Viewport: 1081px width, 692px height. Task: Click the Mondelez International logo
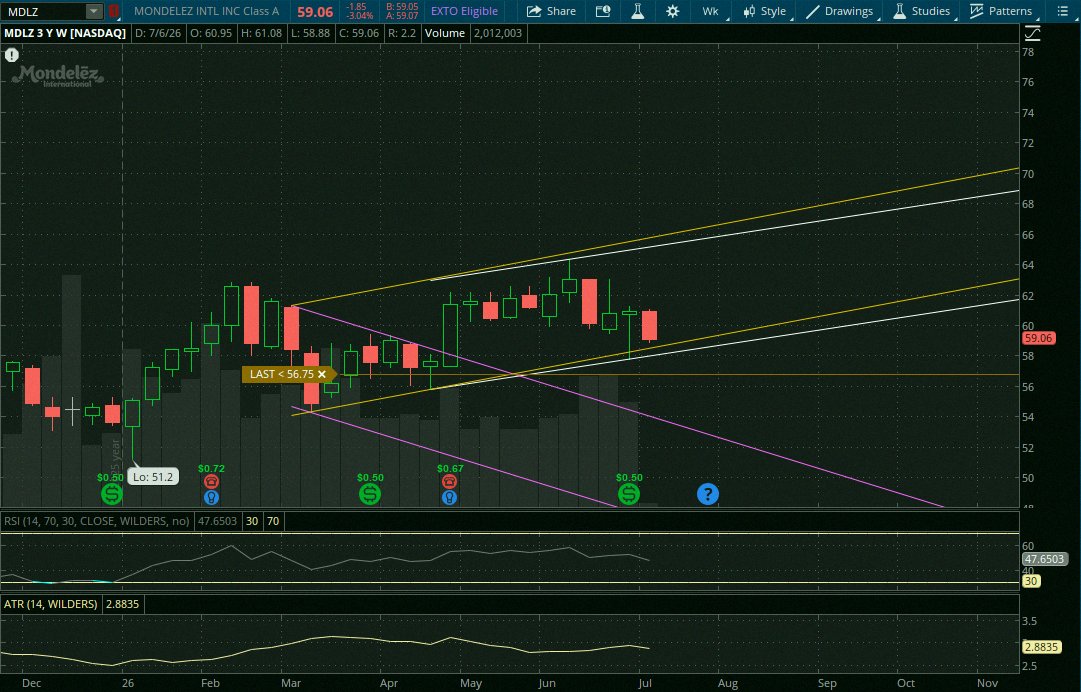[58, 76]
